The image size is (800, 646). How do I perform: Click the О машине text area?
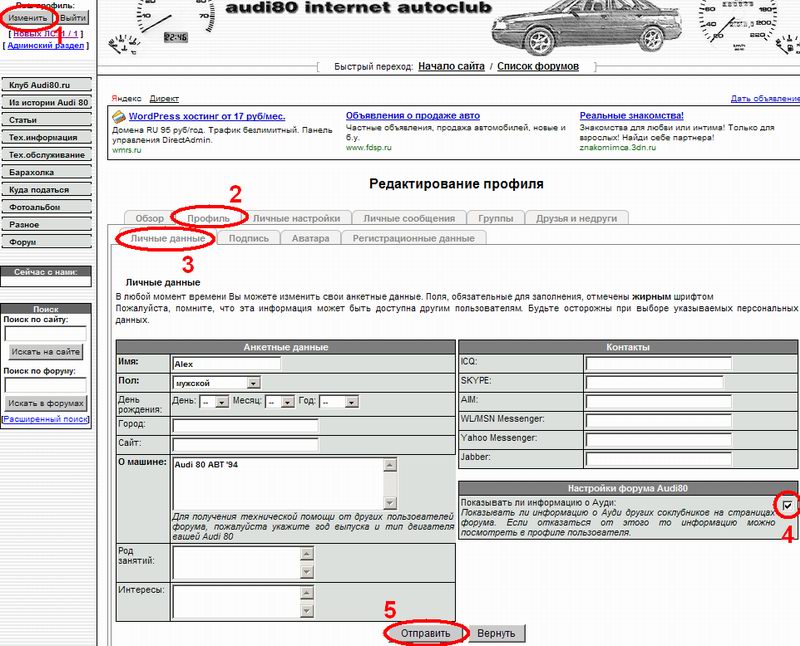coord(279,484)
